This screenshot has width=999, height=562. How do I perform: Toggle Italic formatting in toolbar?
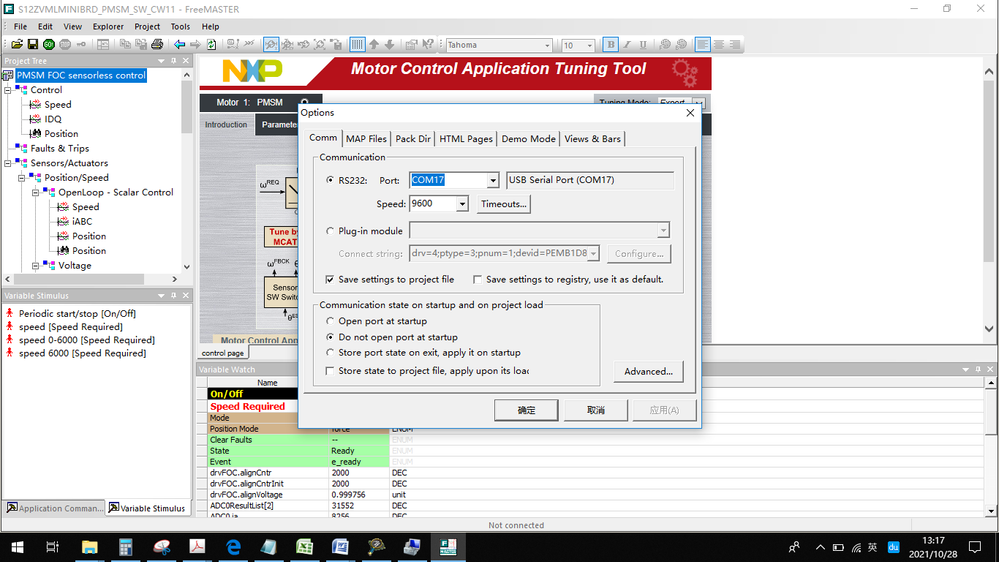[627, 45]
